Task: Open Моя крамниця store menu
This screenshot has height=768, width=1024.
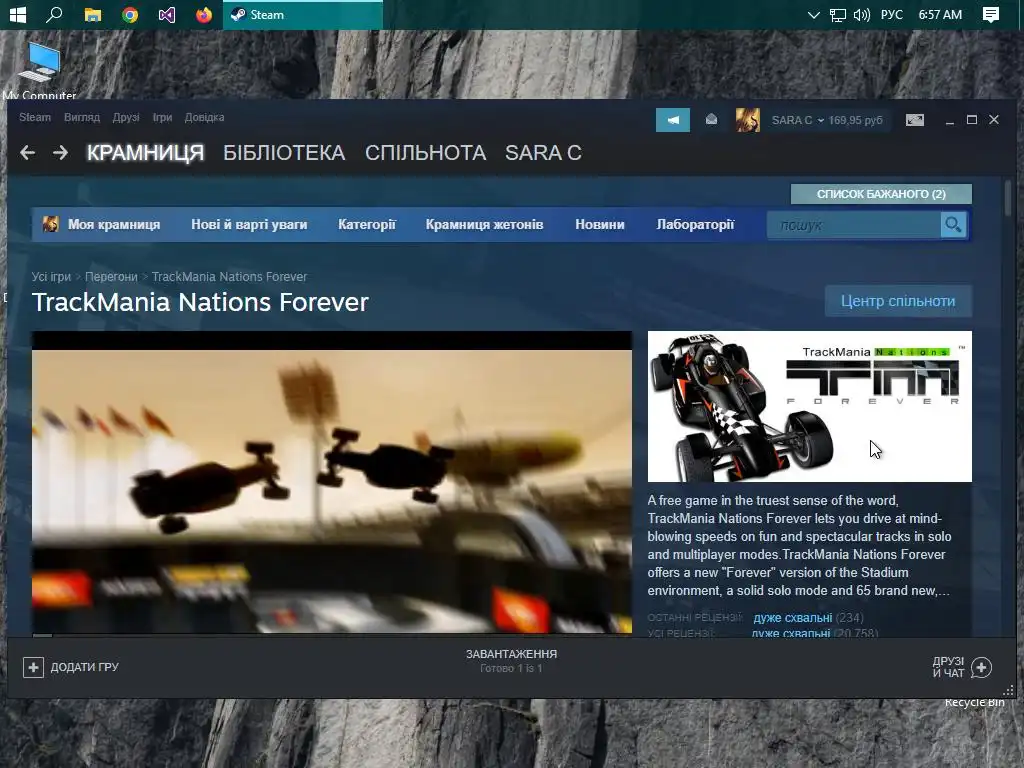Action: coord(114,225)
